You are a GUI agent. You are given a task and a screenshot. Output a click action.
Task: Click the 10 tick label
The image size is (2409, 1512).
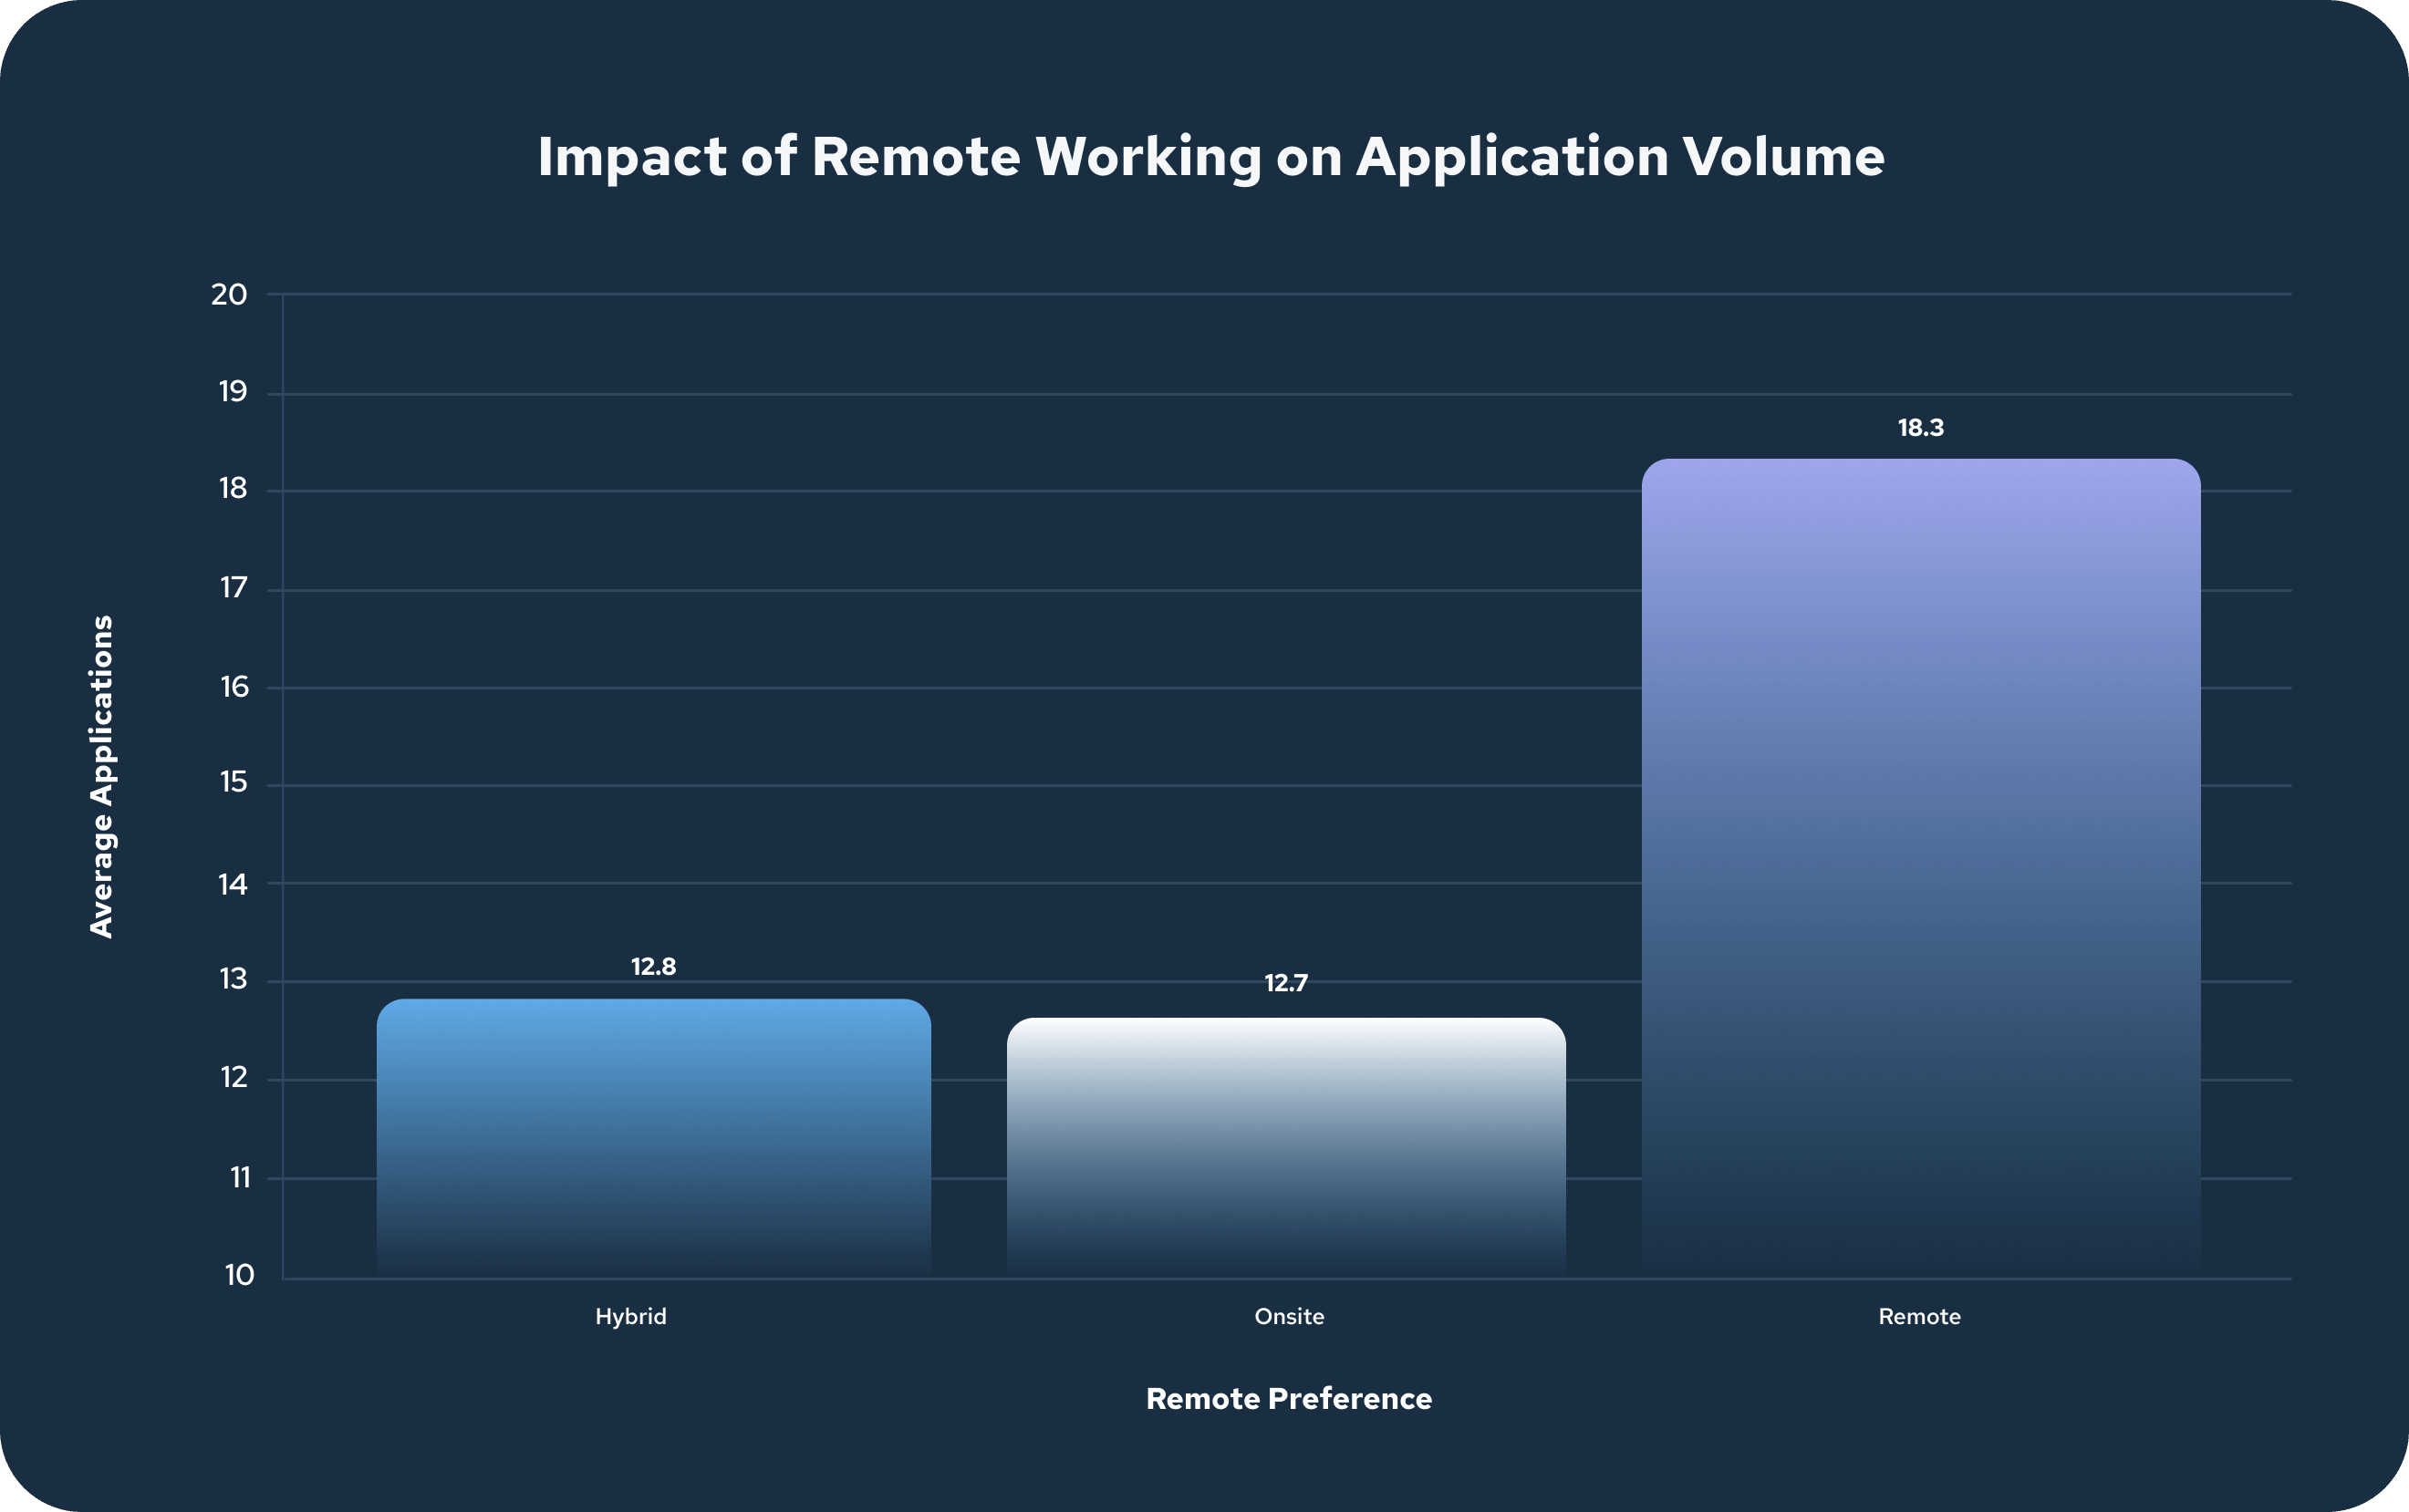[241, 1275]
